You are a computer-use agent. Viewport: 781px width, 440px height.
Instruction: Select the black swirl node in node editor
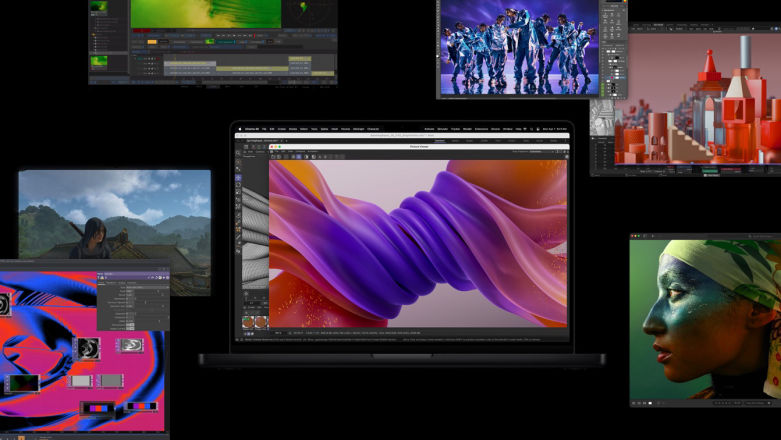[x=89, y=349]
